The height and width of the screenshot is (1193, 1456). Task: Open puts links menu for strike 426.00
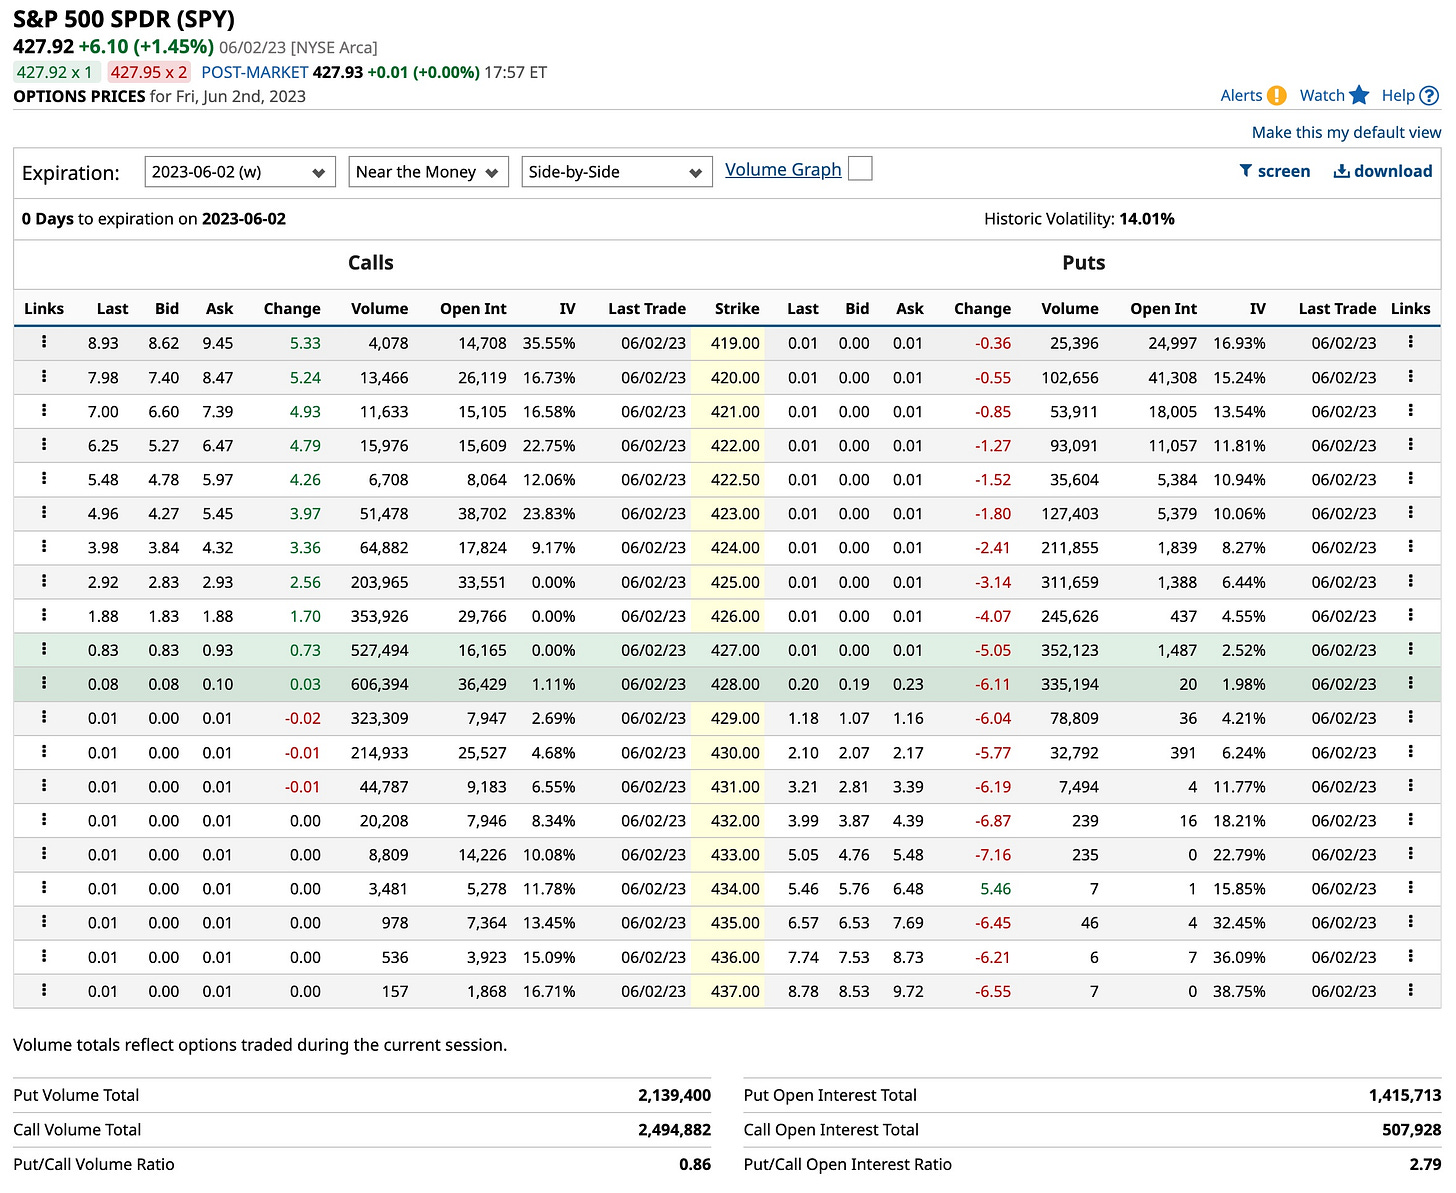coord(1411,615)
